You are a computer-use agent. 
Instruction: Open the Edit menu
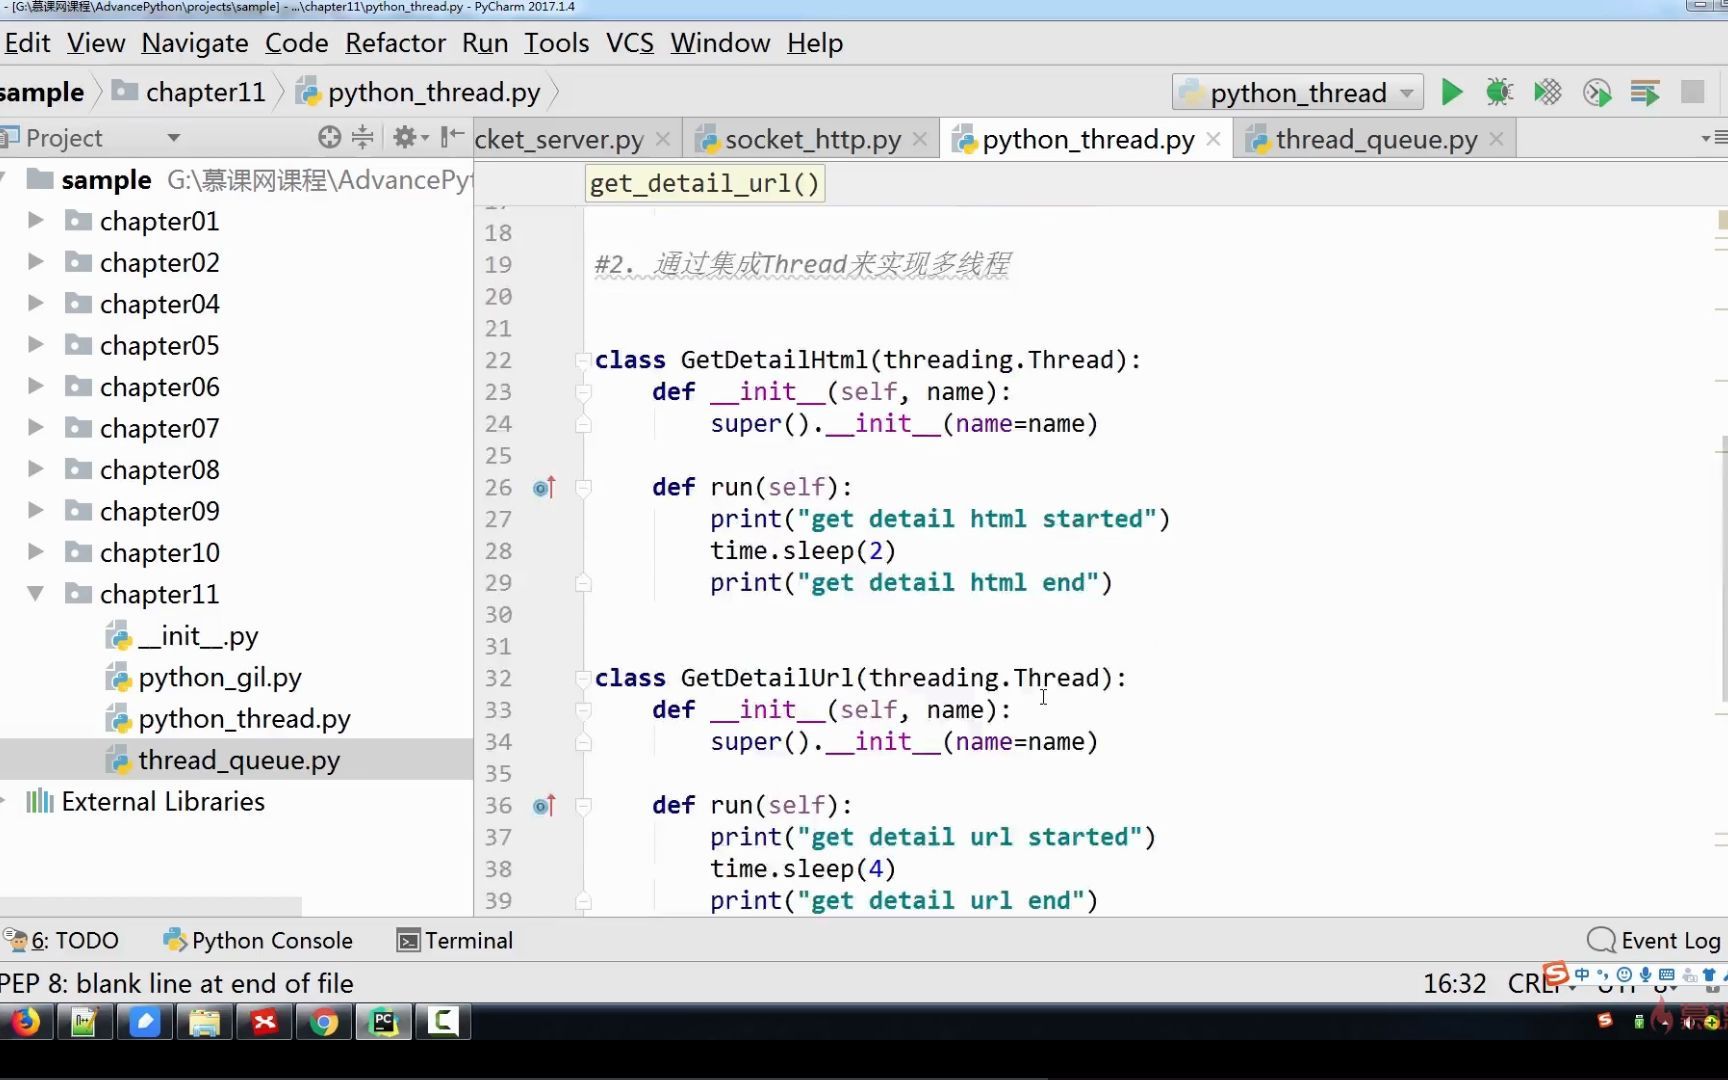coord(27,43)
